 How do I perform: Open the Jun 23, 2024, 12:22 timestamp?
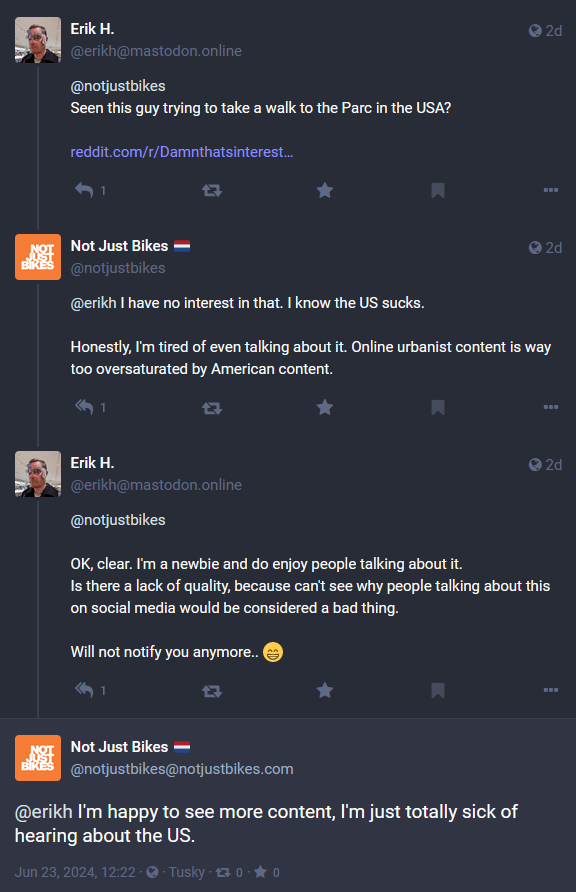(x=75, y=872)
